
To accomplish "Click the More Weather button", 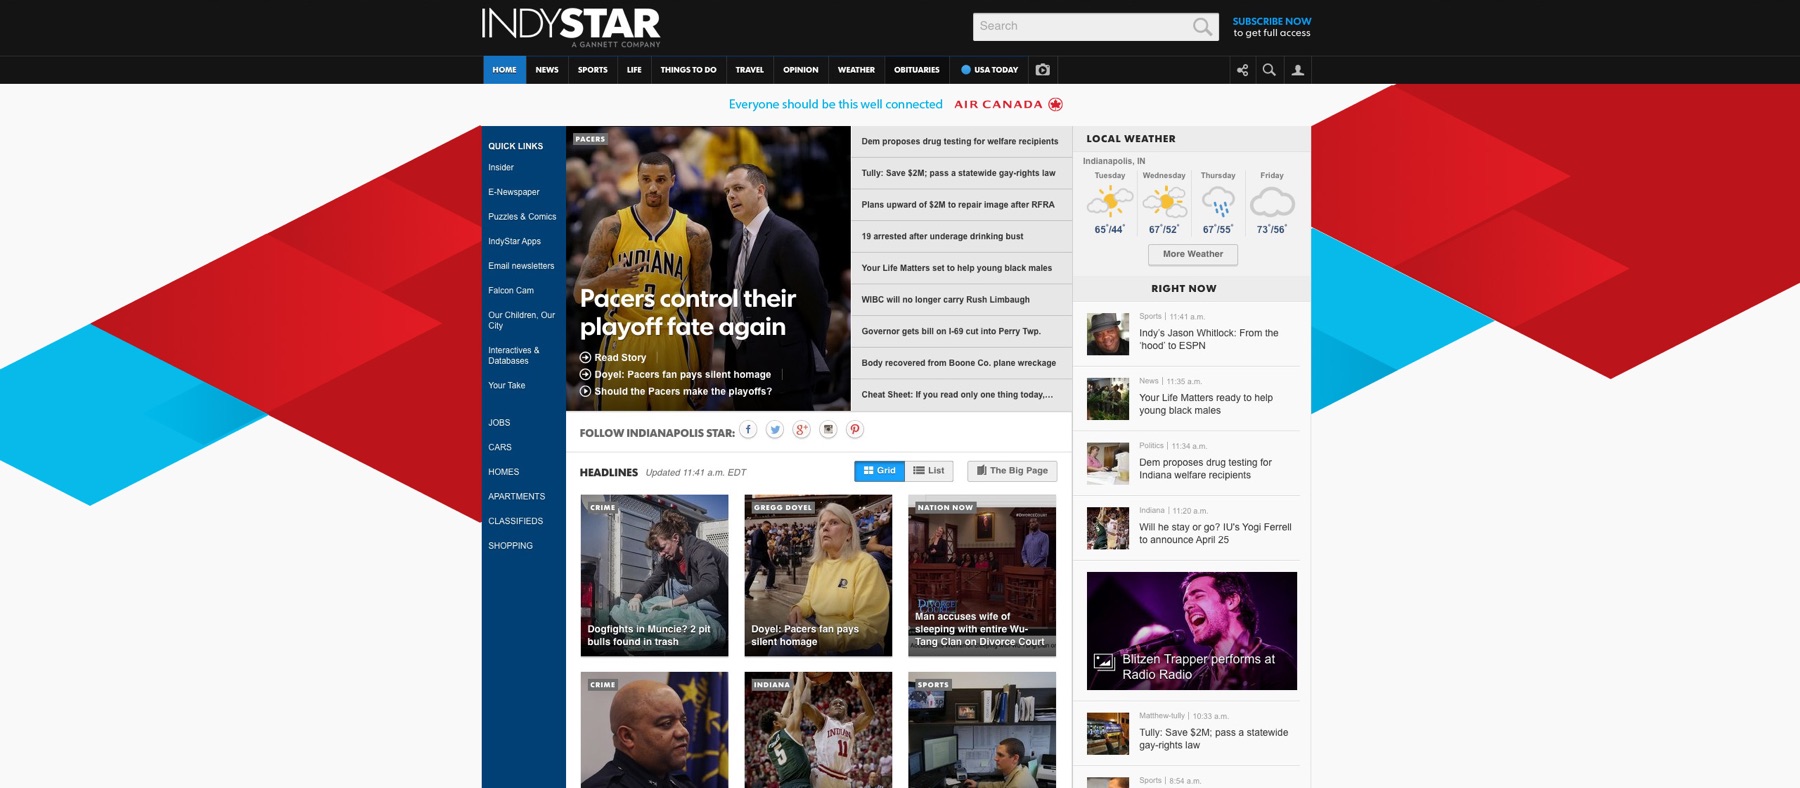I will [1193, 254].
